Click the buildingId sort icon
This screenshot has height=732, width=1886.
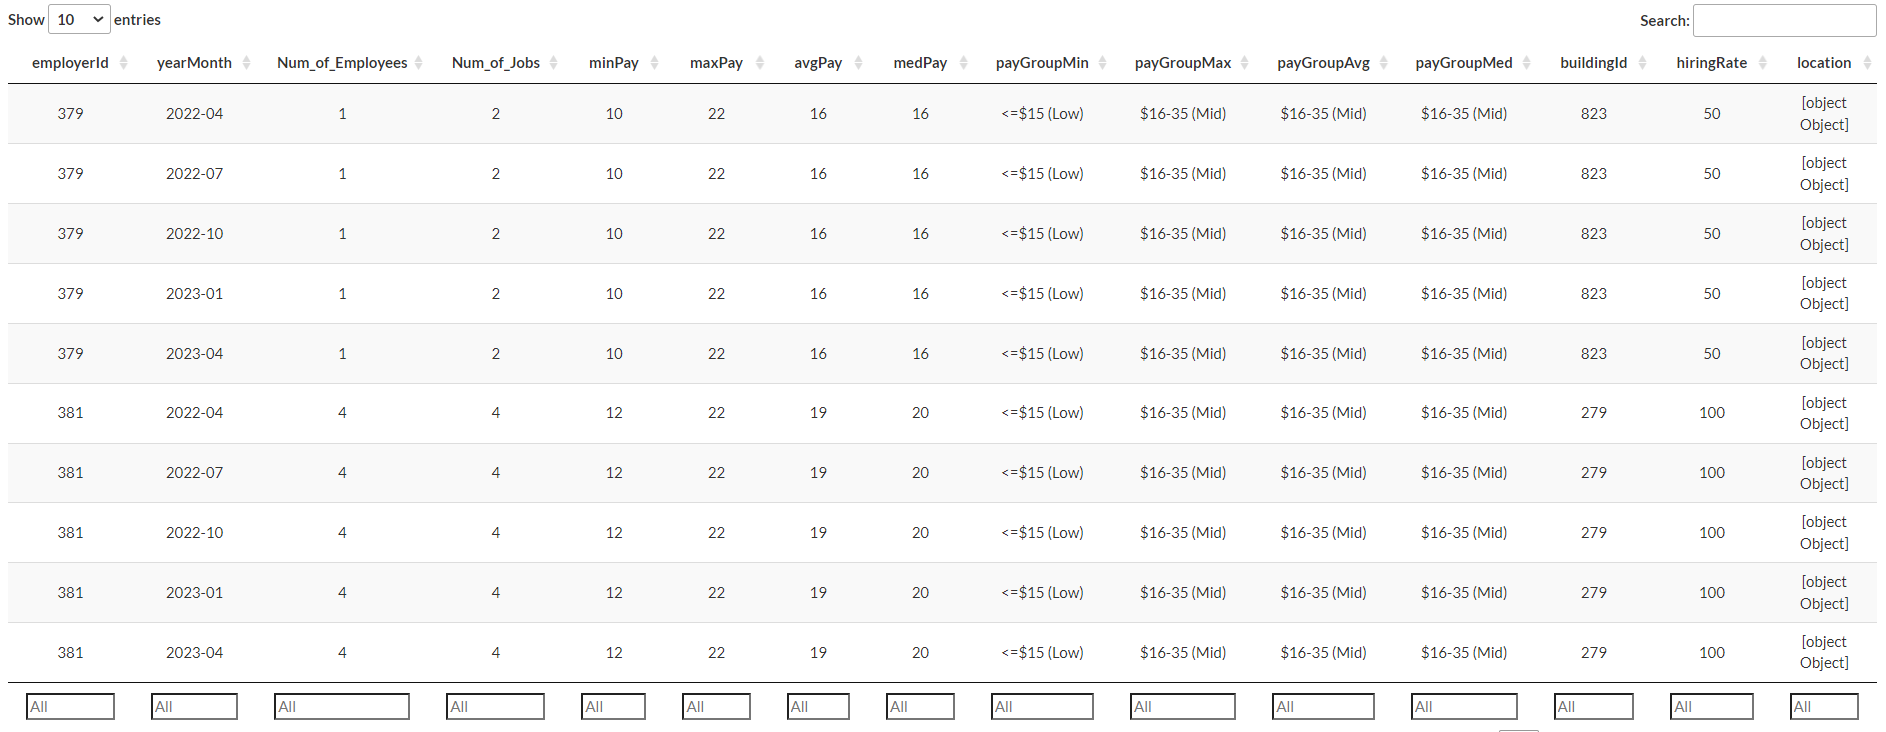coord(1642,63)
